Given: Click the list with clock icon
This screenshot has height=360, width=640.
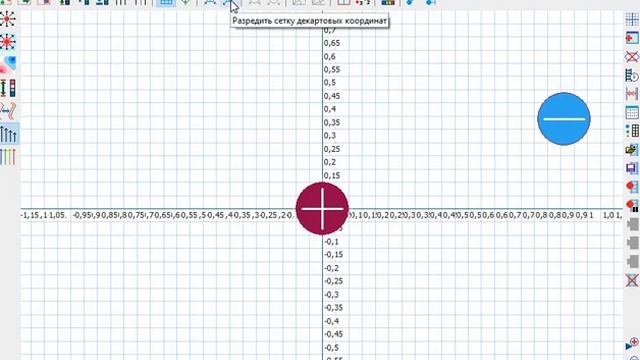Looking at the screenshot, I should click(632, 76).
